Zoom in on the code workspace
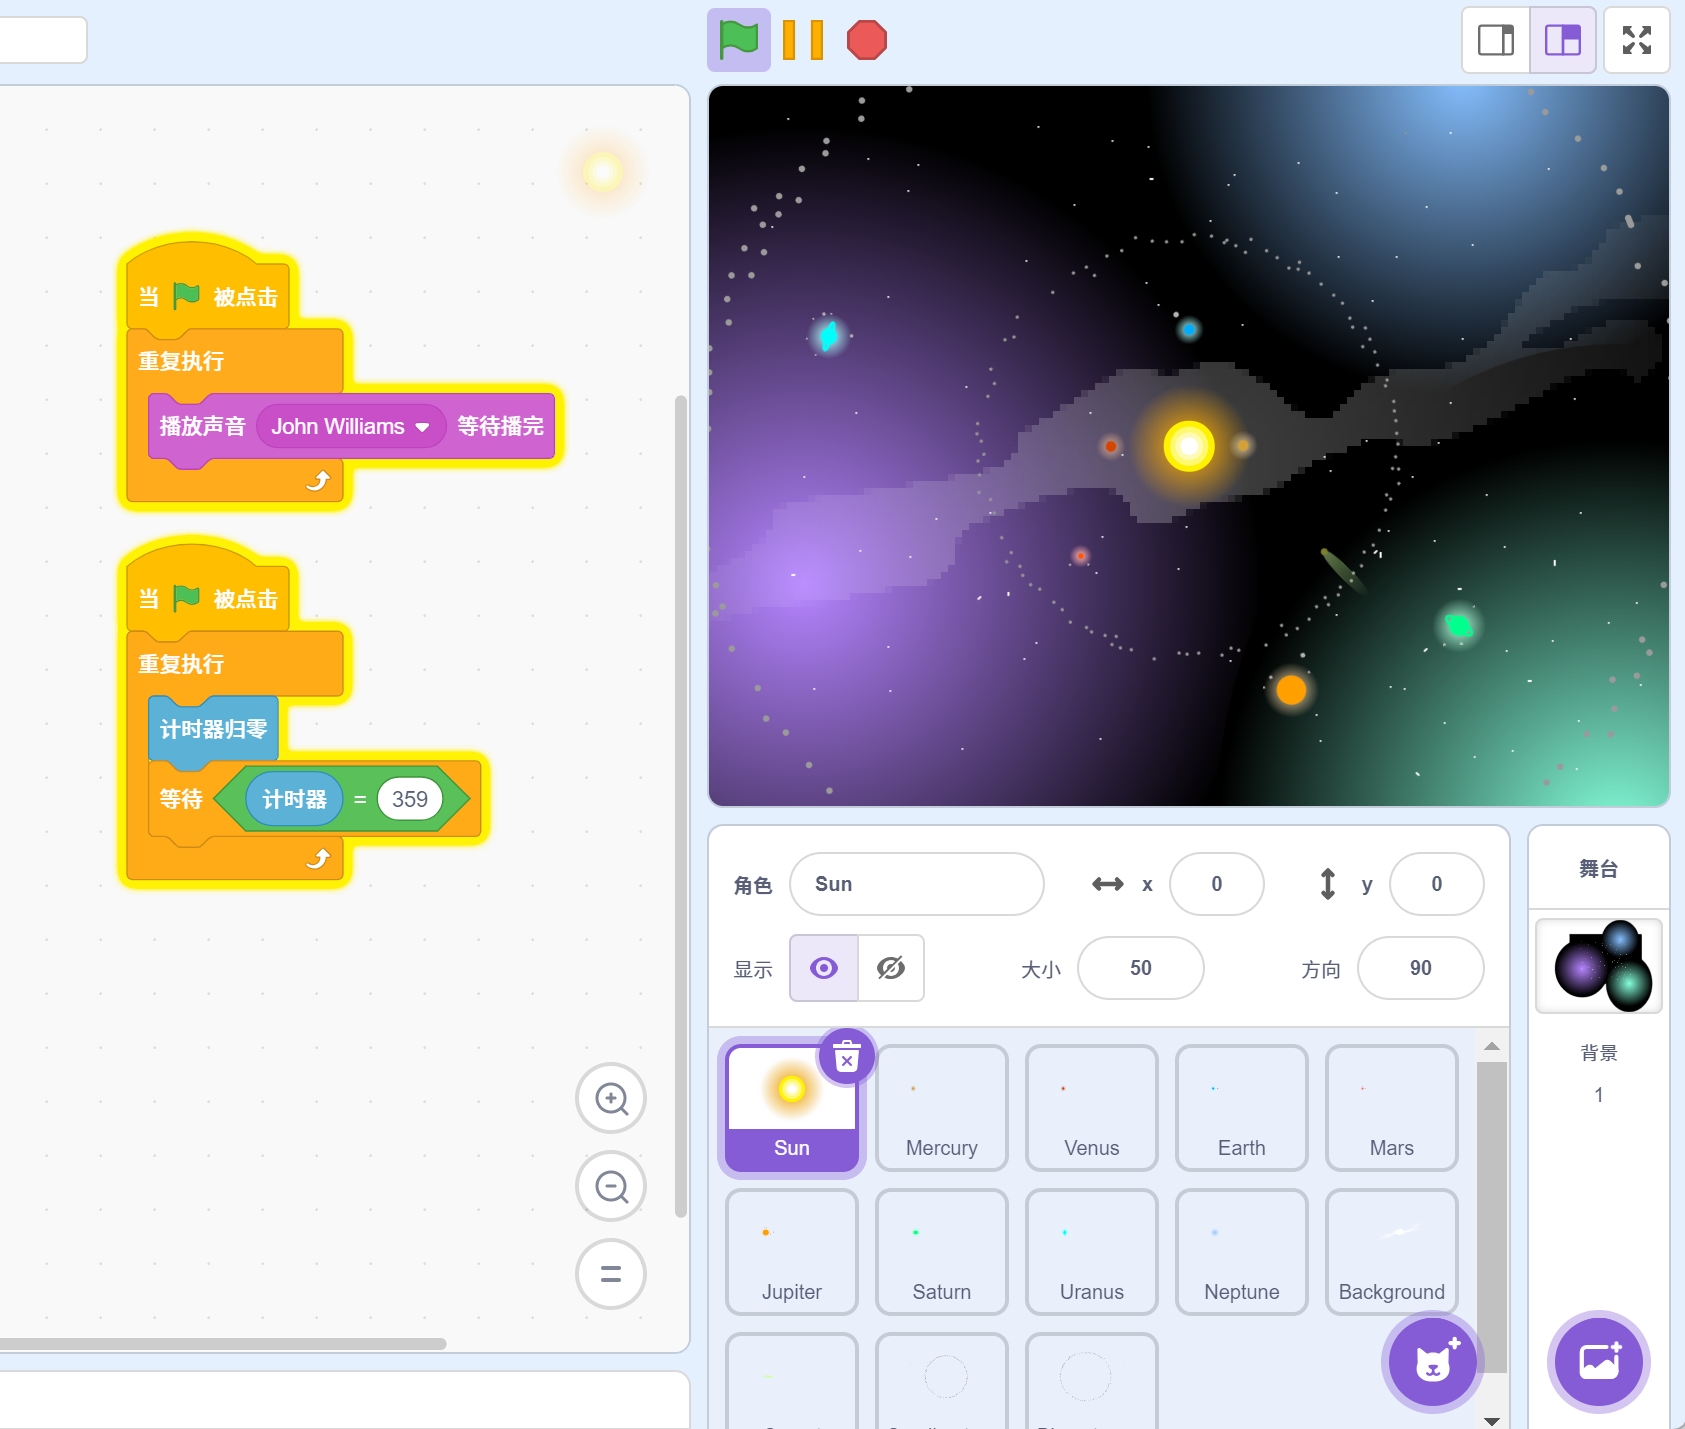 coord(611,1098)
